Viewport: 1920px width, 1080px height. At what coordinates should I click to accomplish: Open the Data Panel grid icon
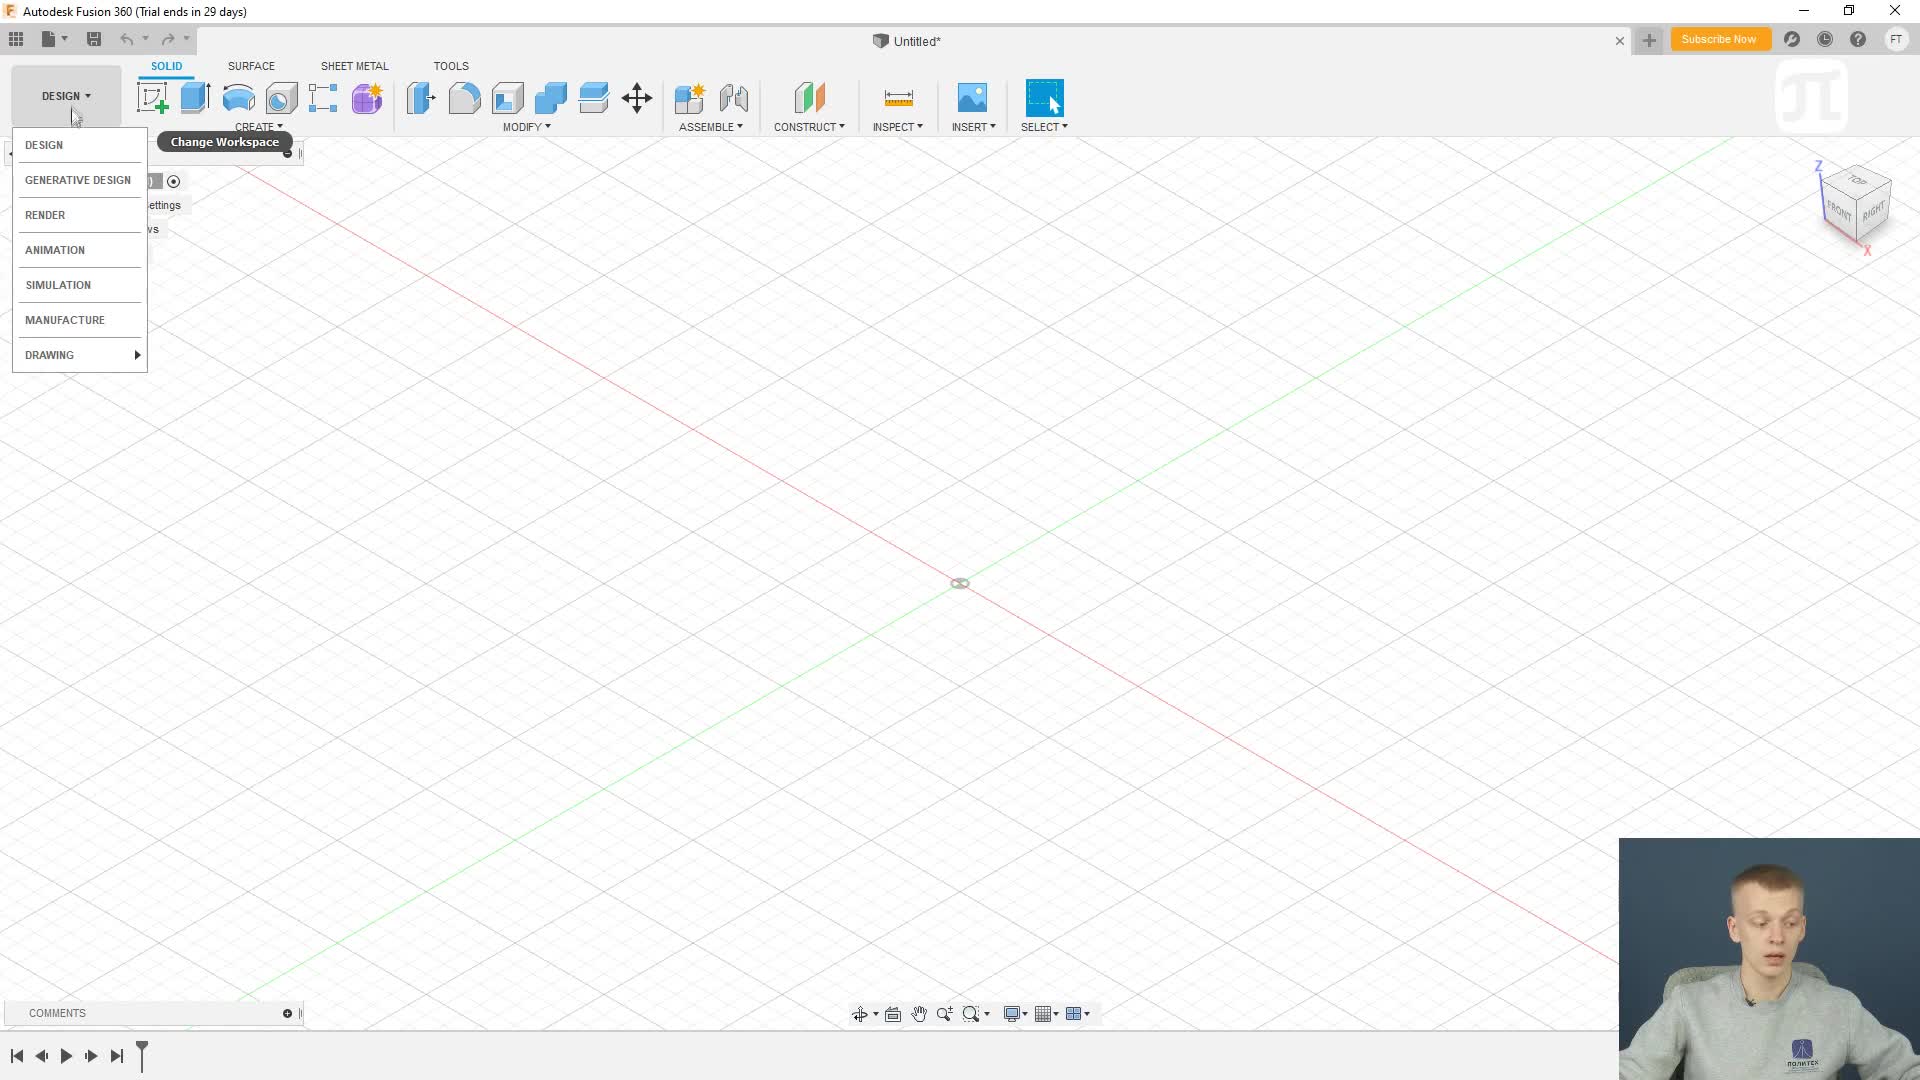(16, 39)
